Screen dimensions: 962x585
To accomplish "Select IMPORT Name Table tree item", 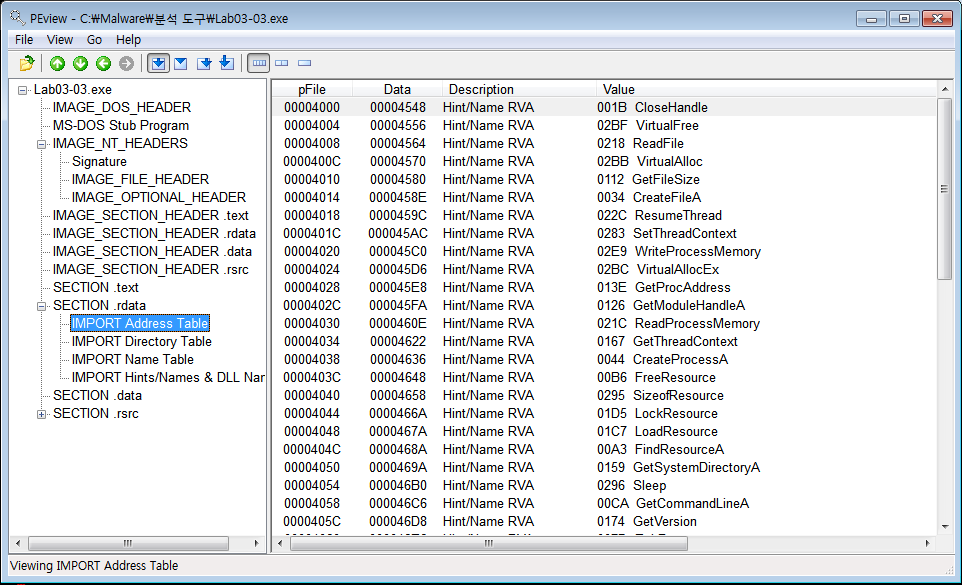I will click(x=133, y=359).
